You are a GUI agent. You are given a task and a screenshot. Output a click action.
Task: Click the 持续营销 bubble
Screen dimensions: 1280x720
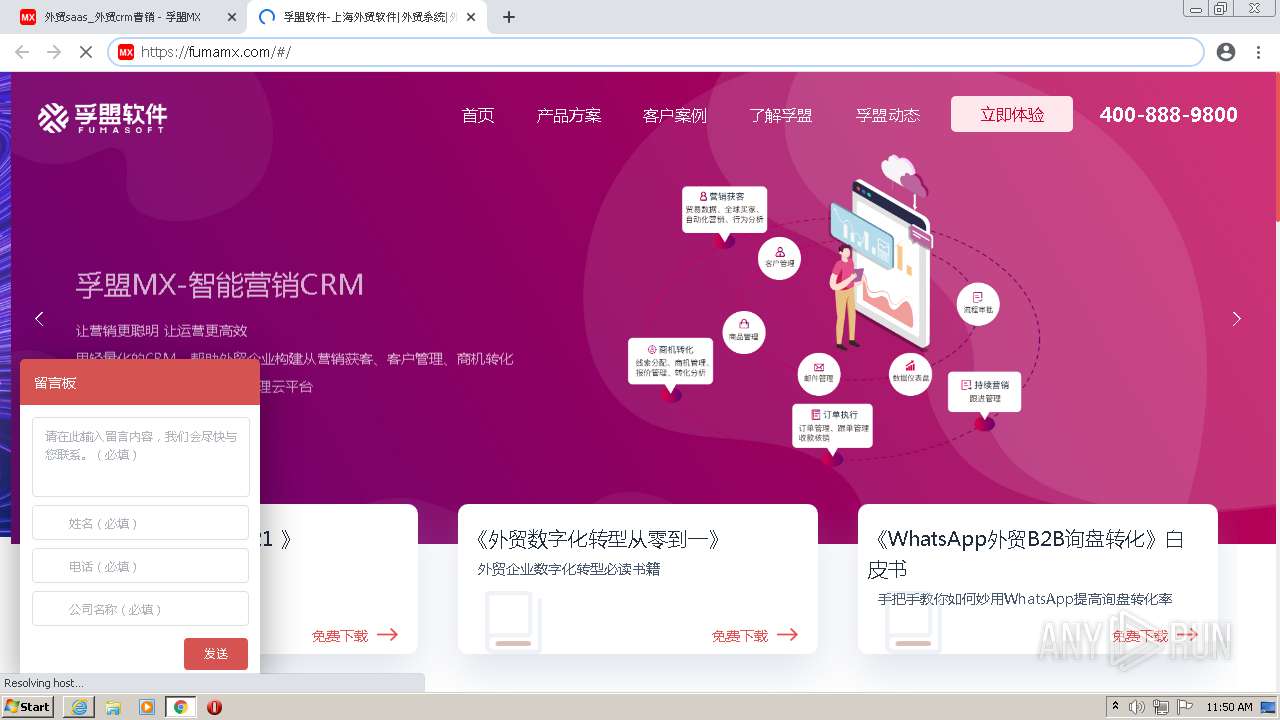984,391
